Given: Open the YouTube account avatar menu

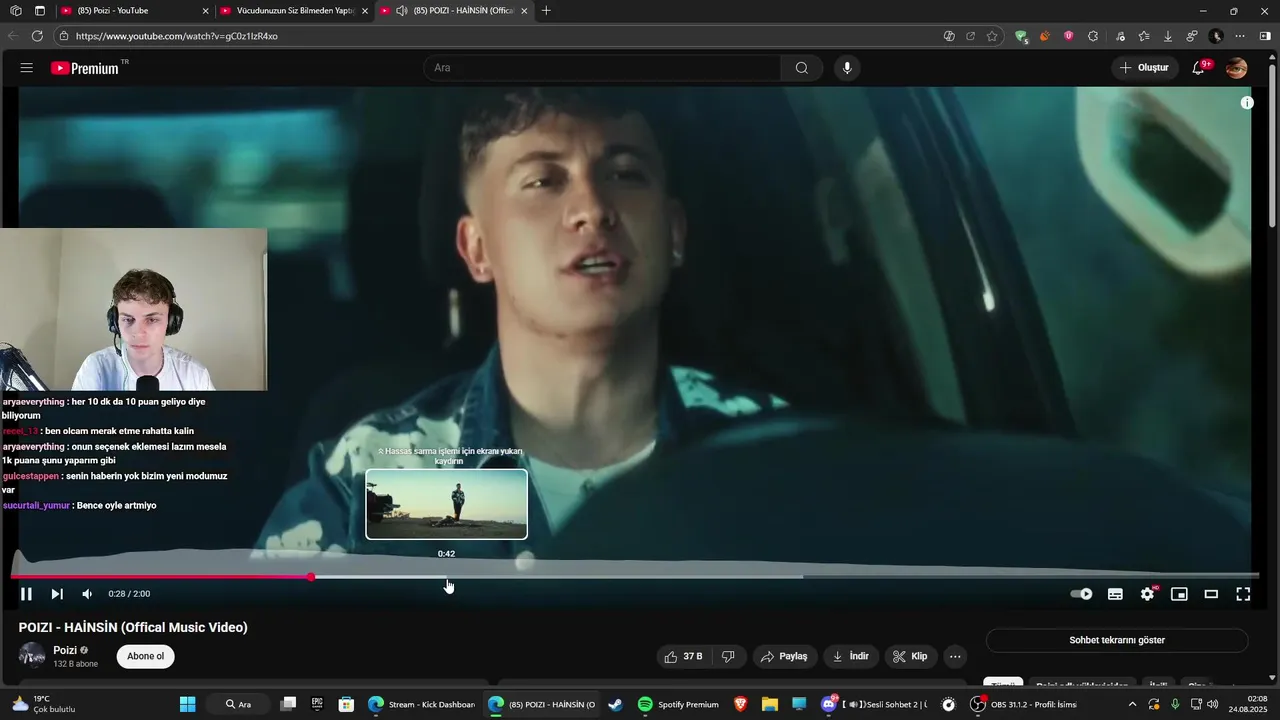Looking at the screenshot, I should coord(1237,68).
